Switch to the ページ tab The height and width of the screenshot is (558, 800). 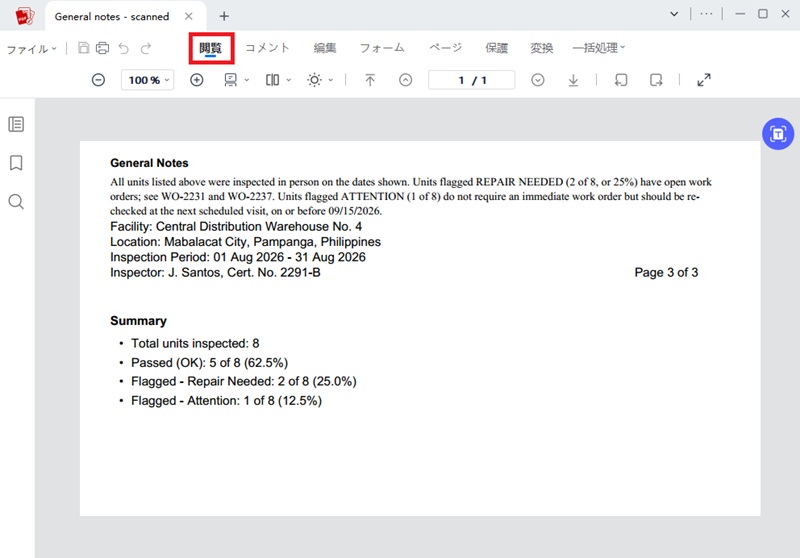445,48
